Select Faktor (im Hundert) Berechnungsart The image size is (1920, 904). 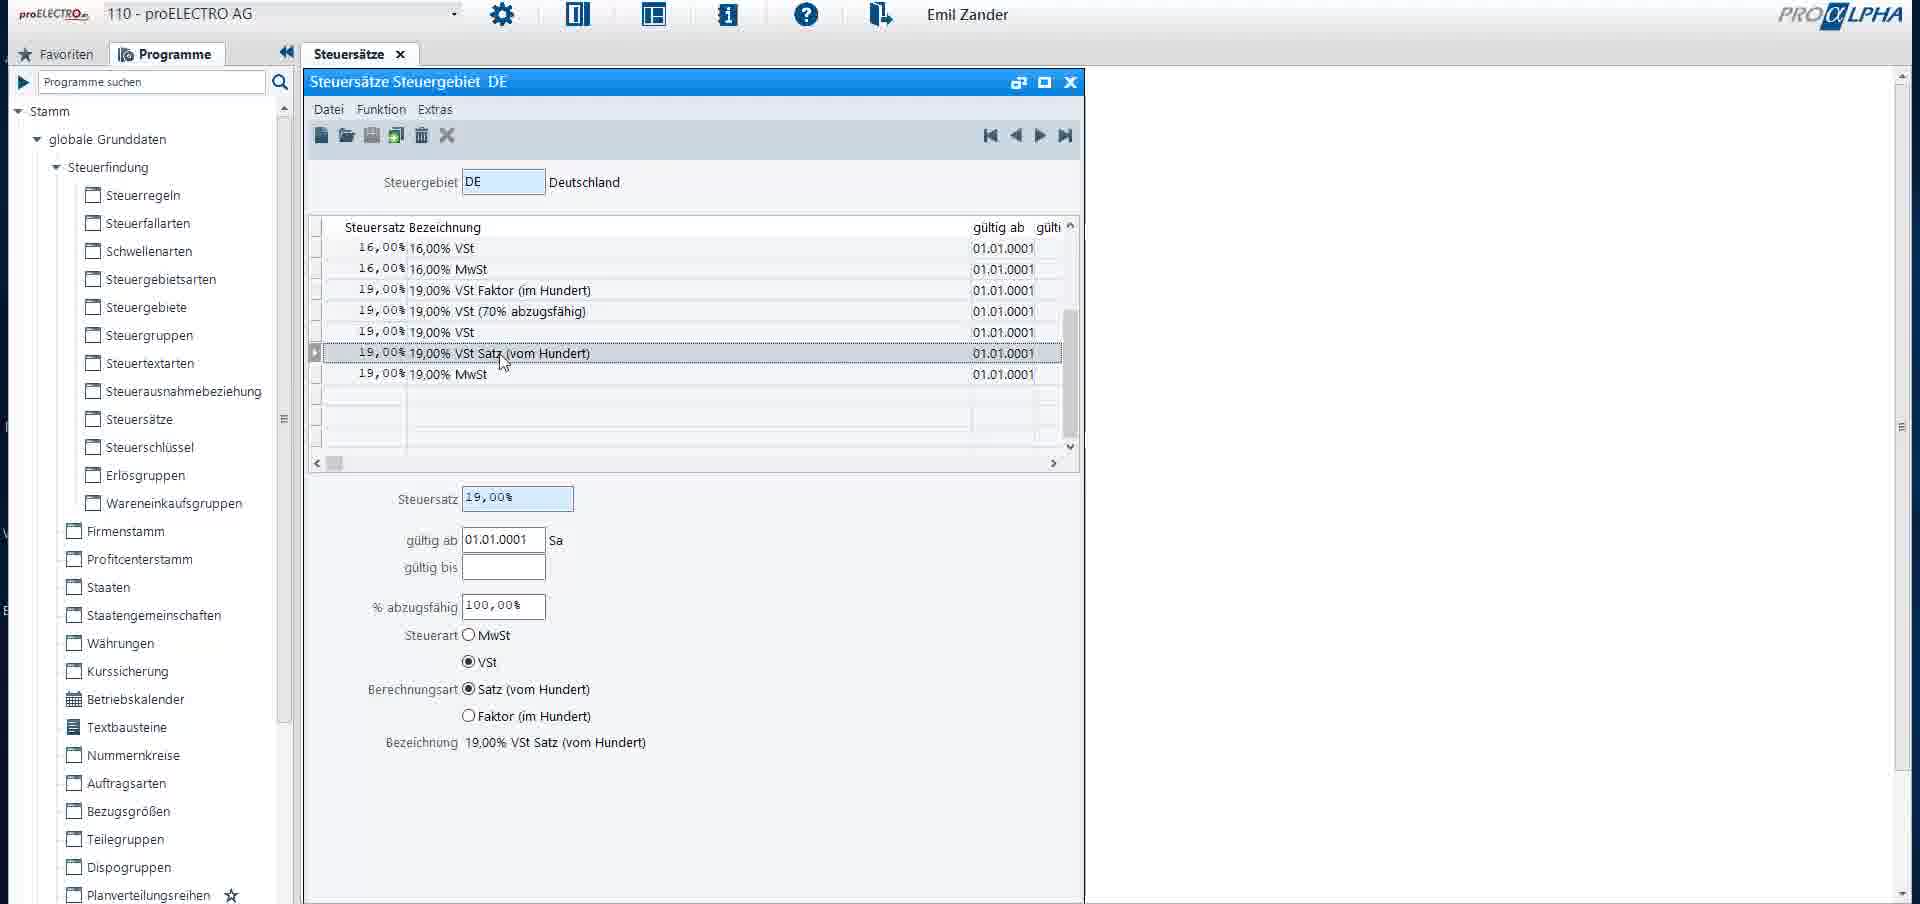tap(468, 716)
